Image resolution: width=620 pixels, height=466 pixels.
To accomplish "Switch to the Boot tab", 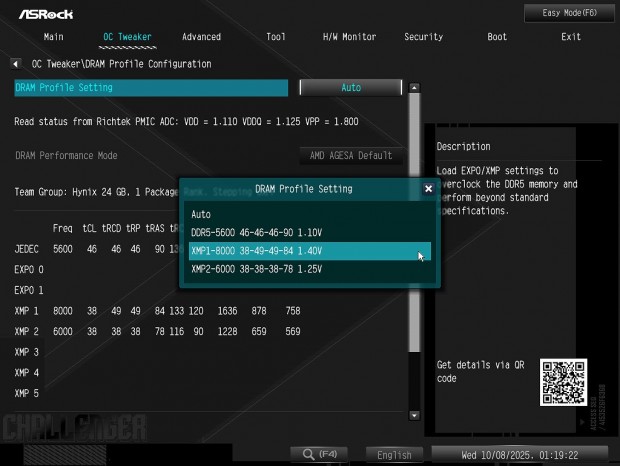I will 497,37.
